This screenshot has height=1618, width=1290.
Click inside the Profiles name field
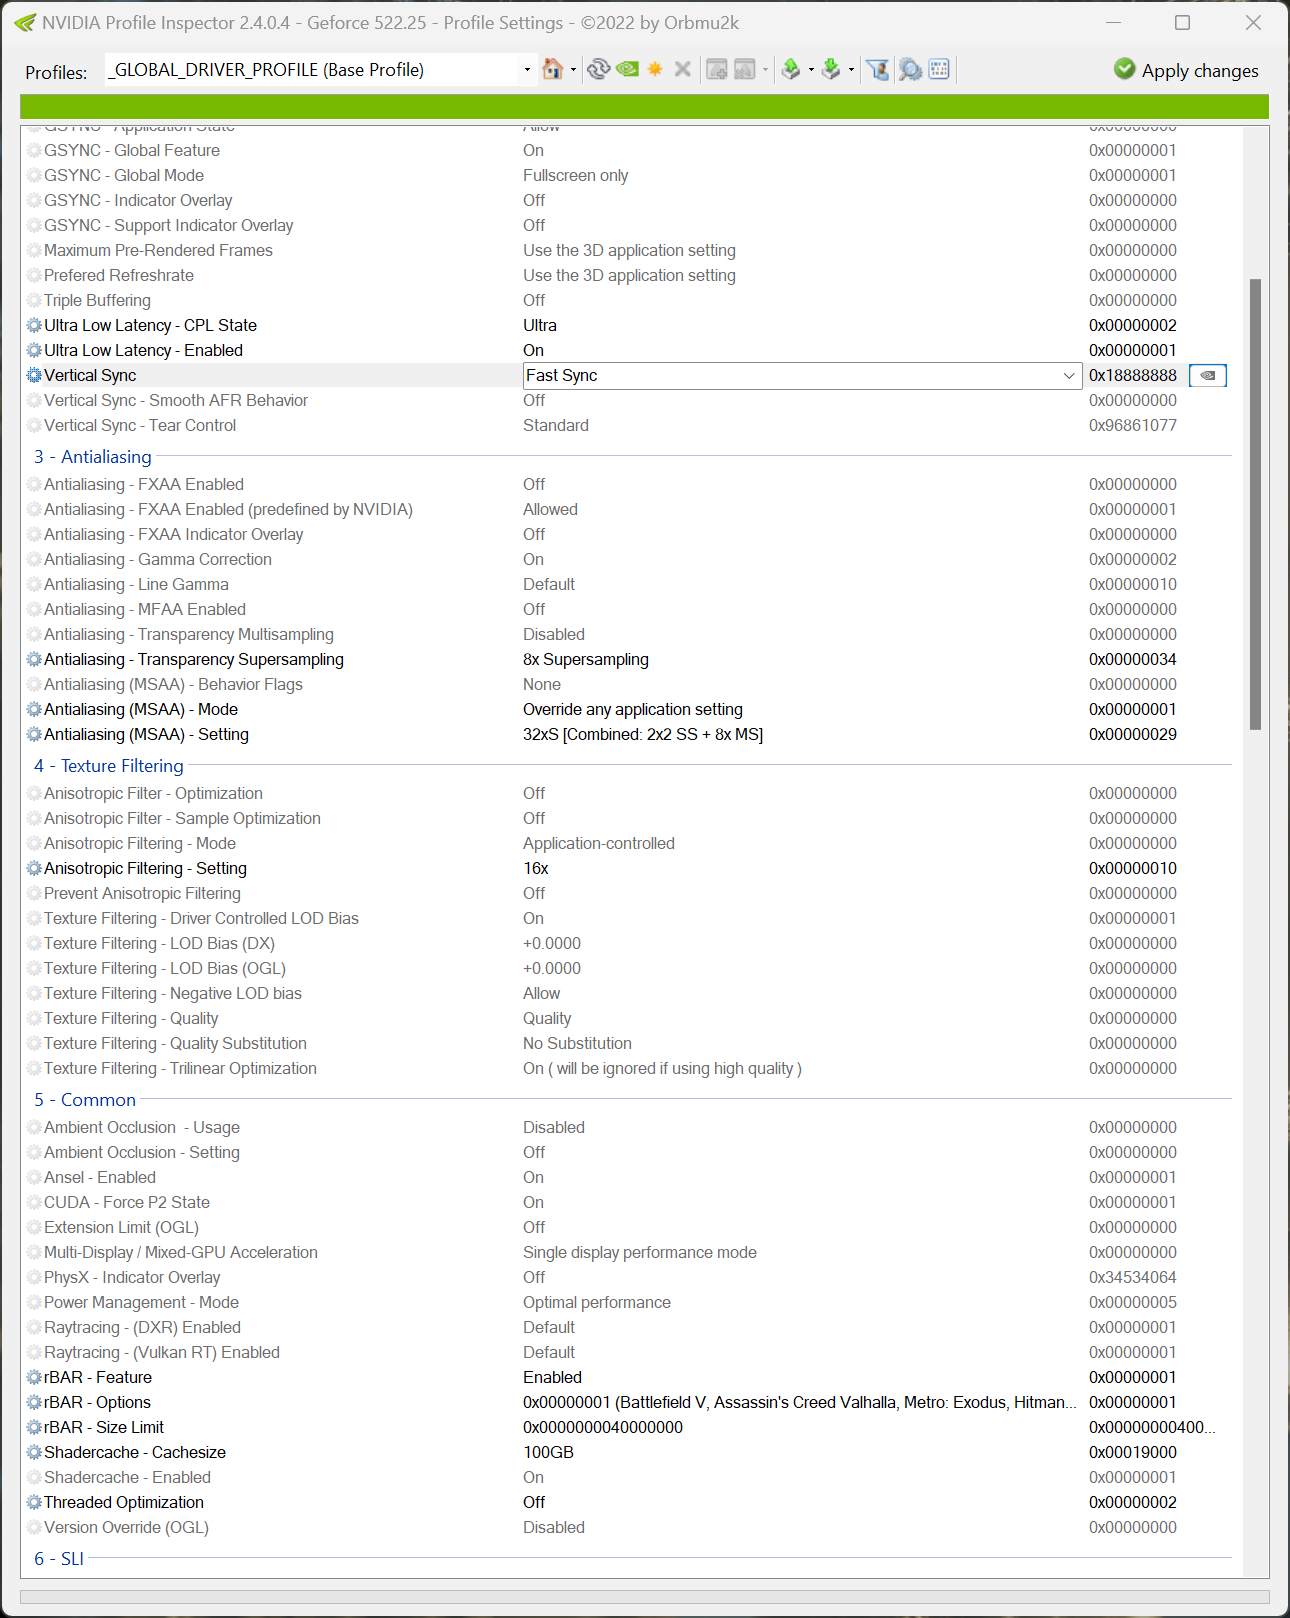[312, 70]
